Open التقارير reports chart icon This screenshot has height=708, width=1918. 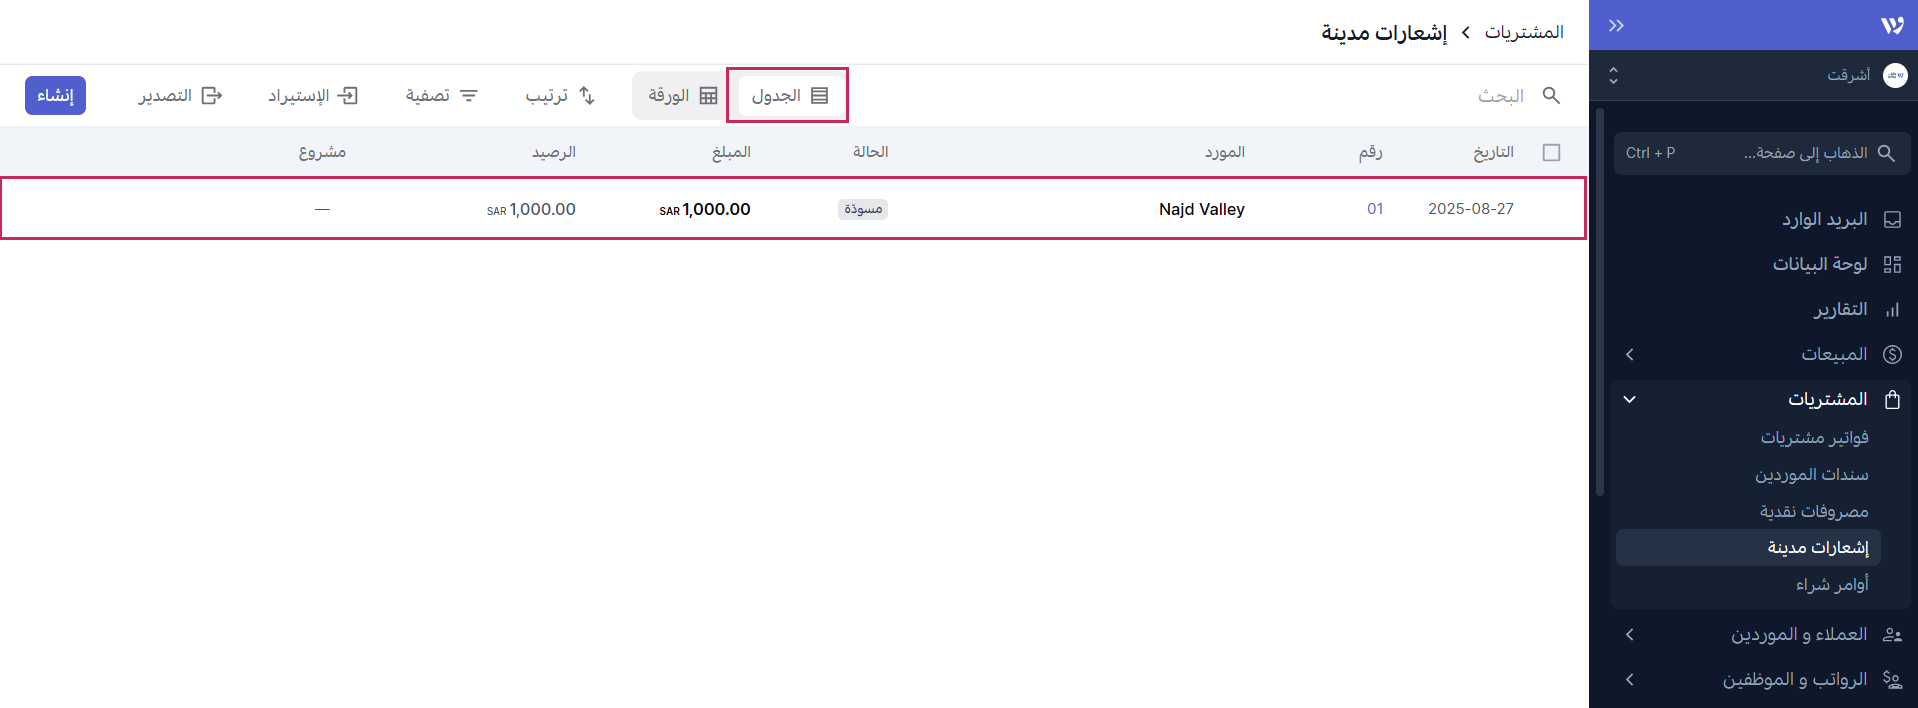pos(1892,310)
